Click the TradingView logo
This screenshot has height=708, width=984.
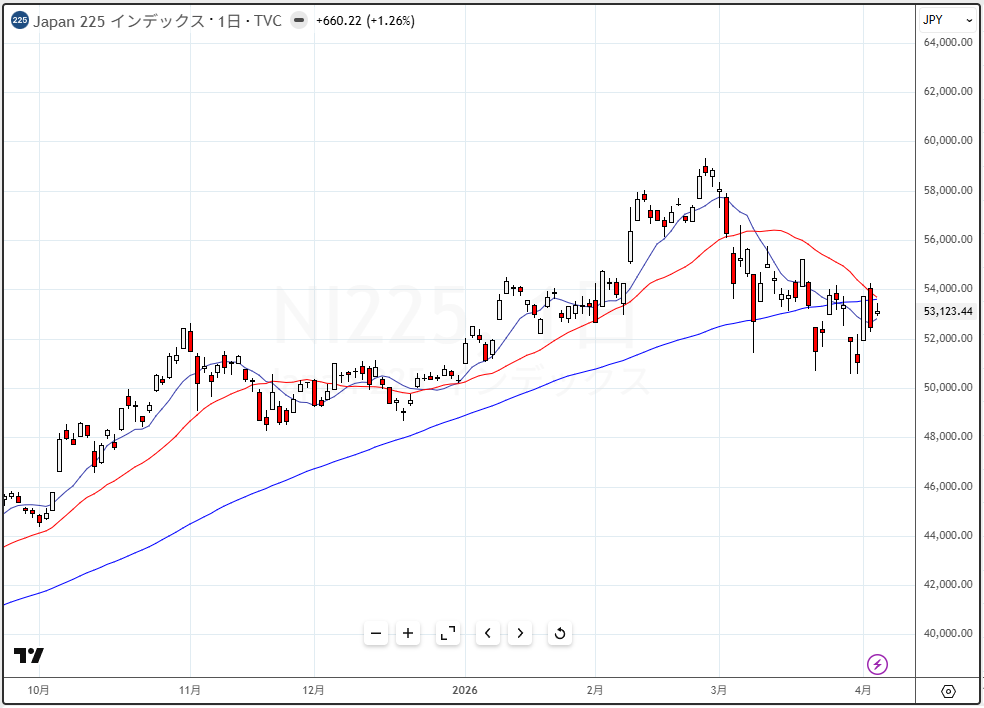point(28,656)
